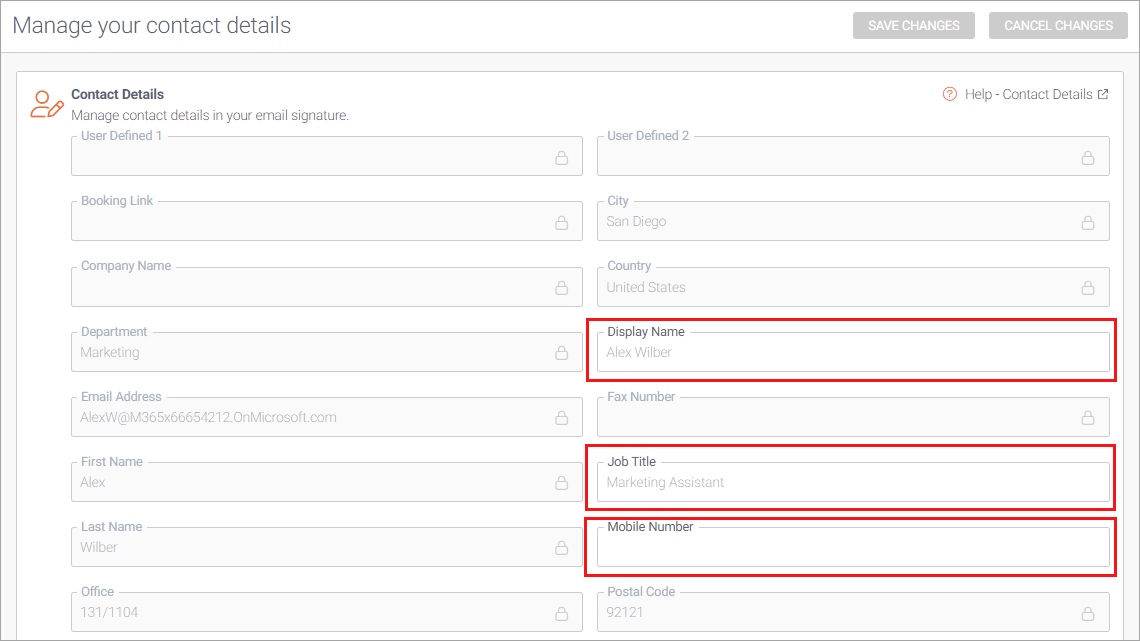1140x641 pixels.
Task: Click into the Display Name field
Action: (x=852, y=353)
